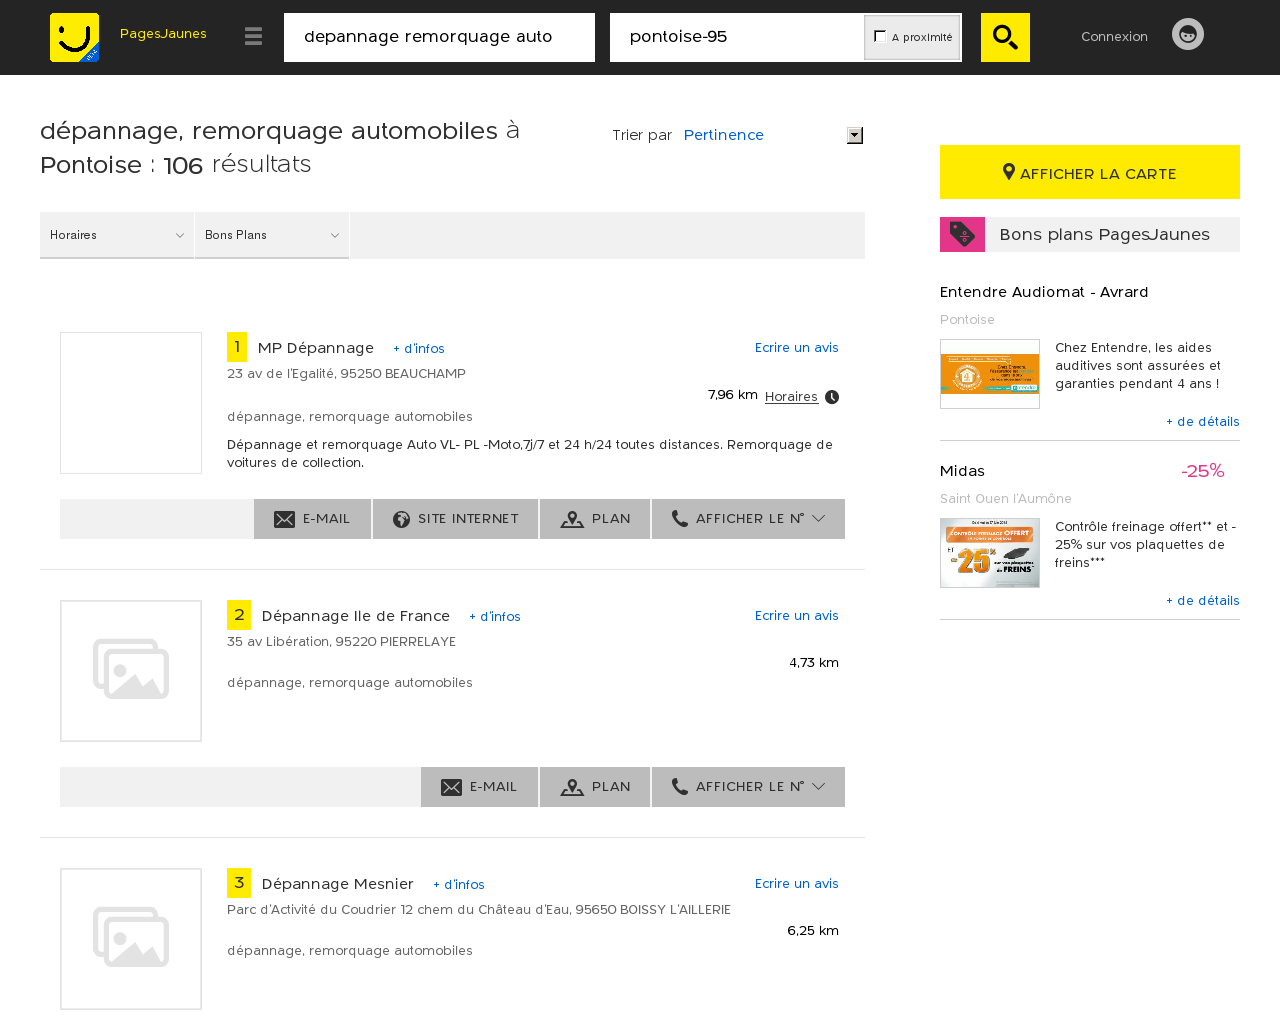This screenshot has height=1024, width=1280.
Task: Click address '23 av de l'Egalité, 95250 BEAUCHAMP'
Action: click(346, 374)
